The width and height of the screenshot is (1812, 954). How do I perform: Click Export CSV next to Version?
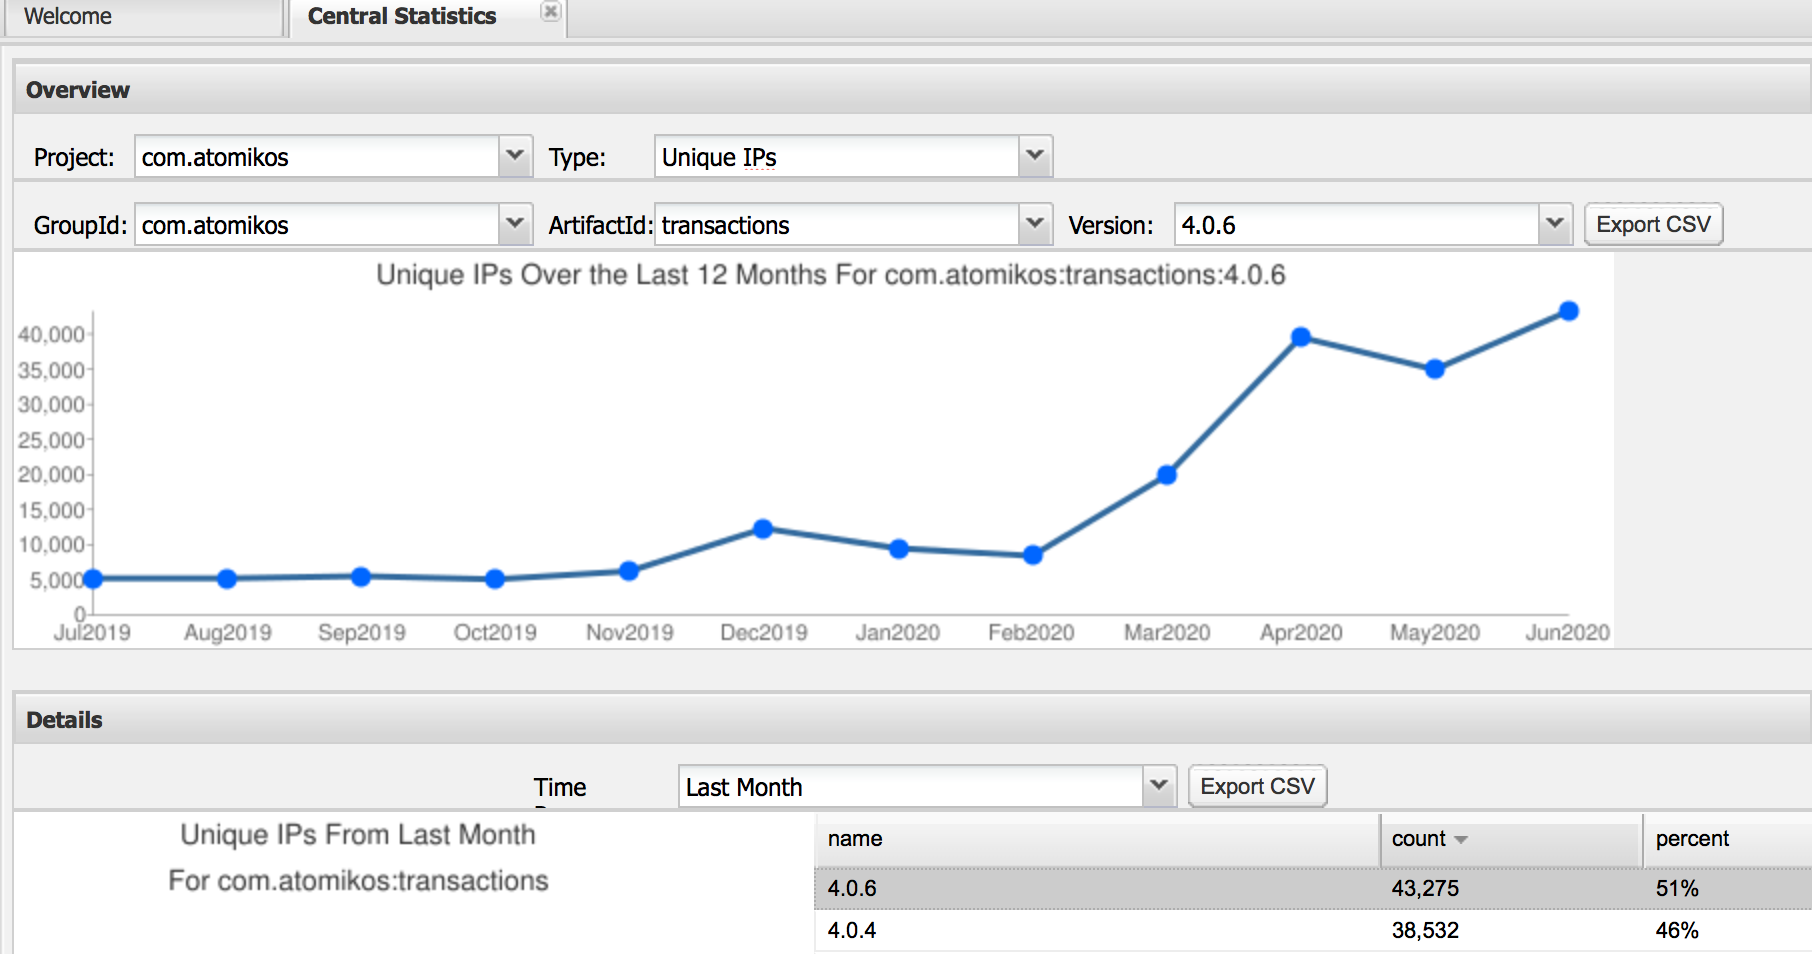click(x=1653, y=224)
